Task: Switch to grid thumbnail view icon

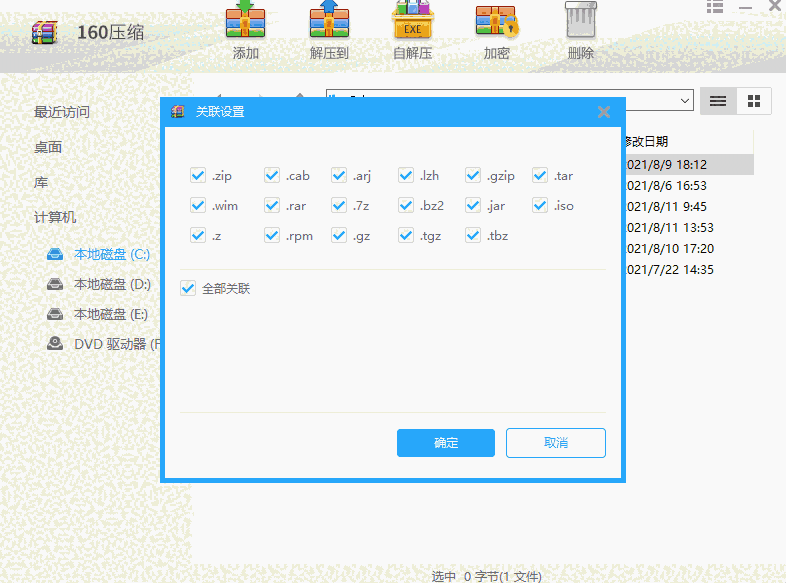Action: click(x=754, y=101)
